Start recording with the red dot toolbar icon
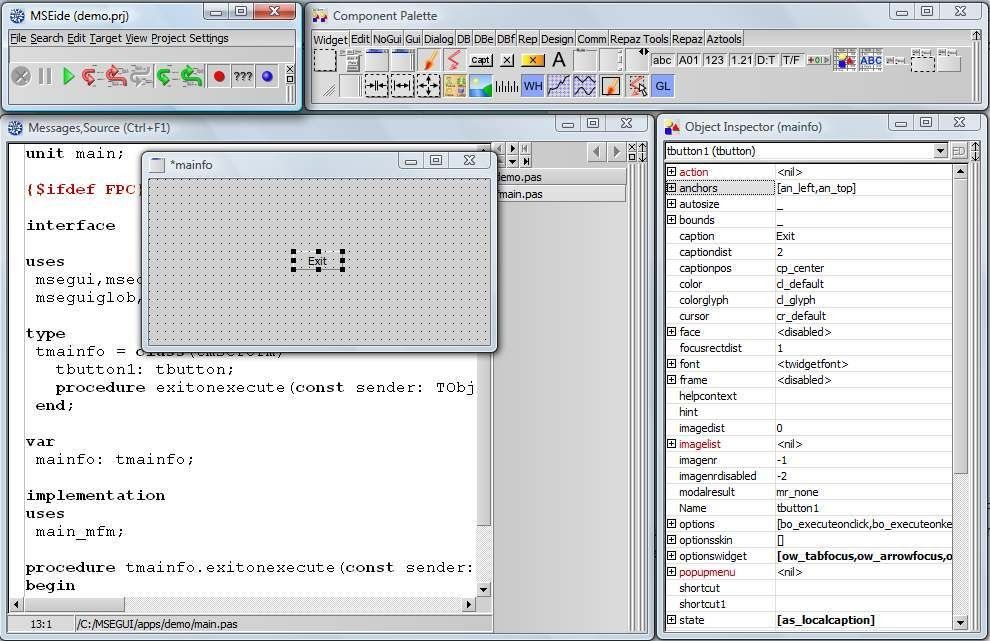 221,76
